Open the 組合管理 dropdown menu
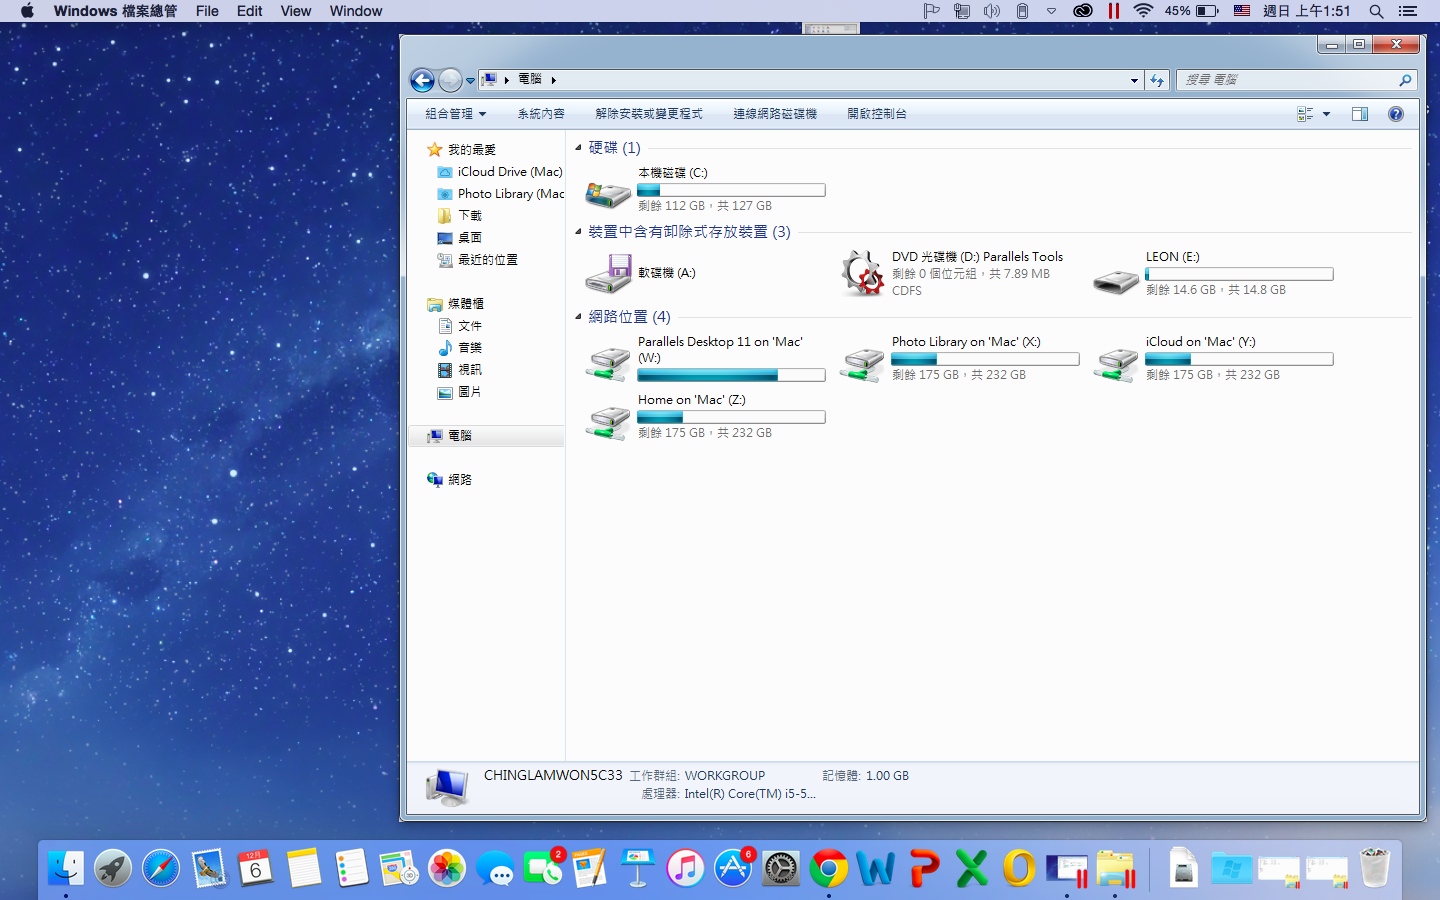1440x900 pixels. (x=455, y=114)
